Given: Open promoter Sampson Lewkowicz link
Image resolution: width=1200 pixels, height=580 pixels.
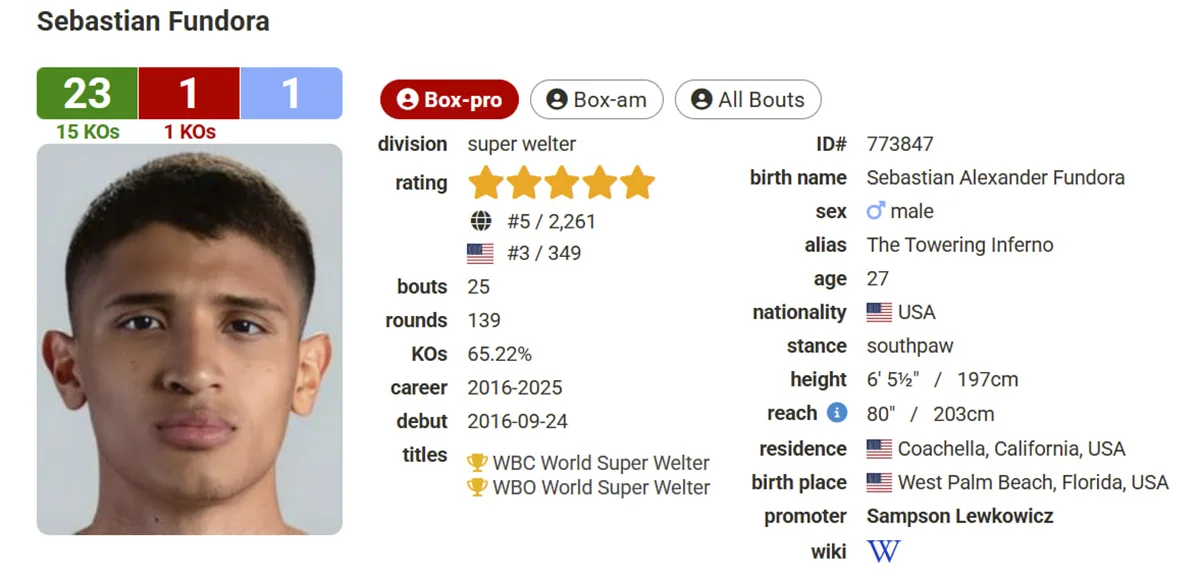Looking at the screenshot, I should [x=959, y=516].
